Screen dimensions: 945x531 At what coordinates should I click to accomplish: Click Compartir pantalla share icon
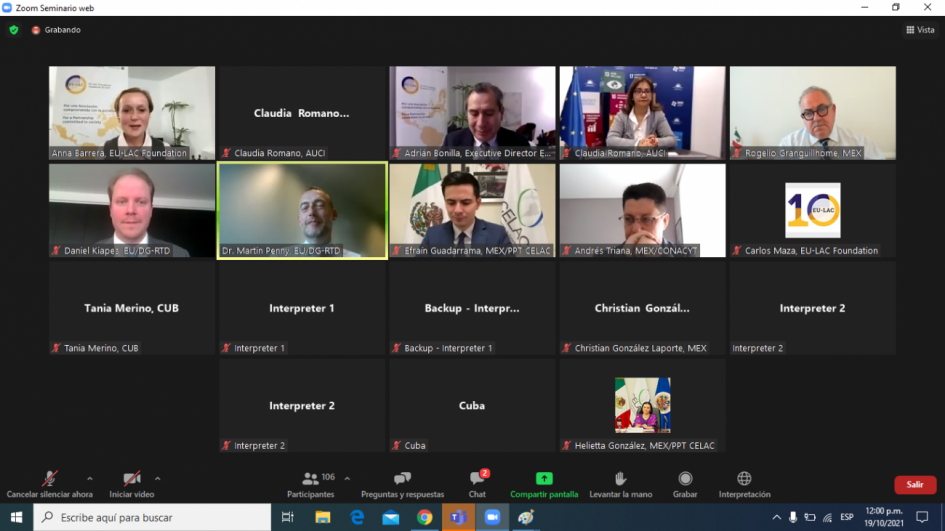point(544,479)
